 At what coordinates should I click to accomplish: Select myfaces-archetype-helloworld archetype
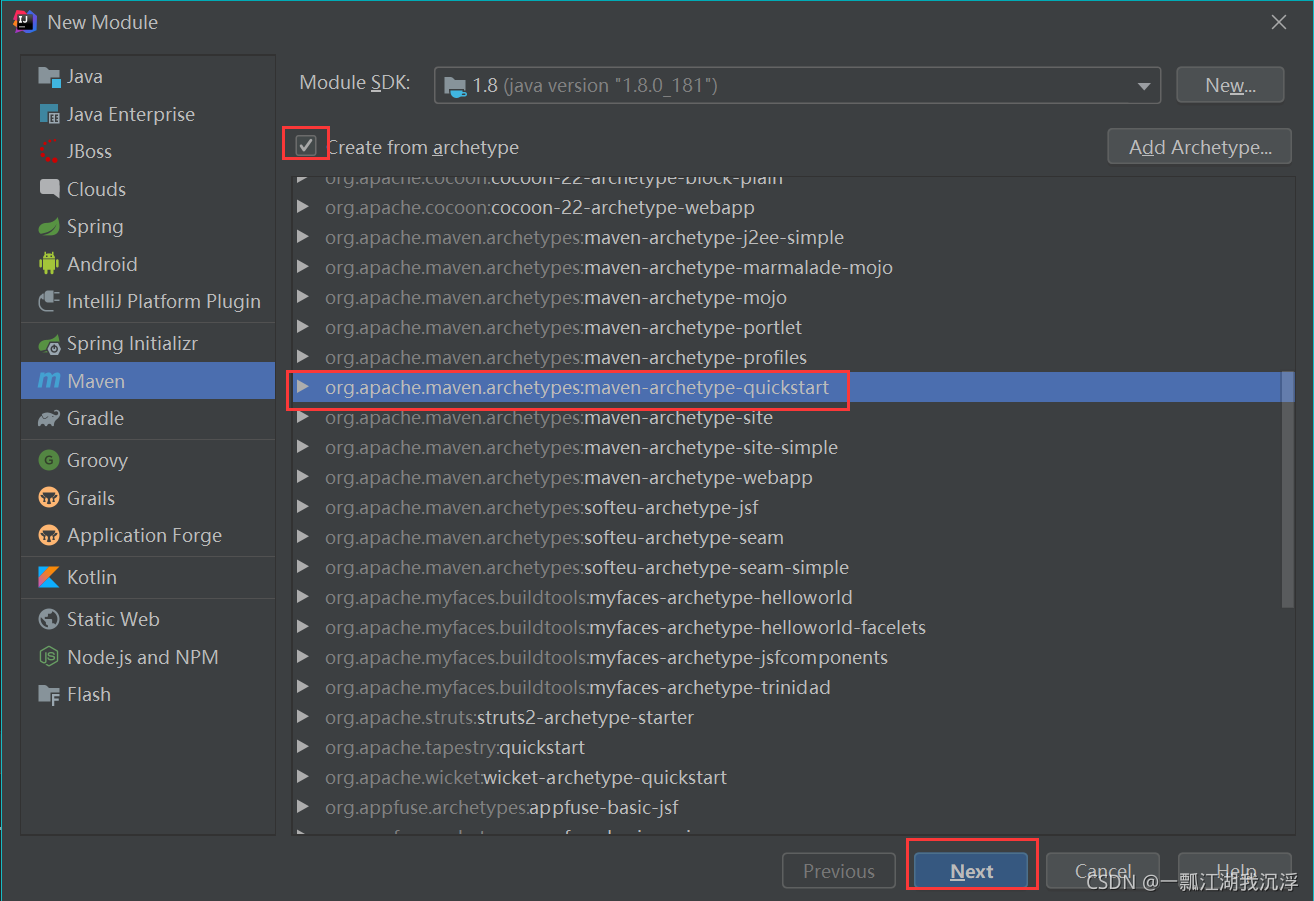click(786, 598)
